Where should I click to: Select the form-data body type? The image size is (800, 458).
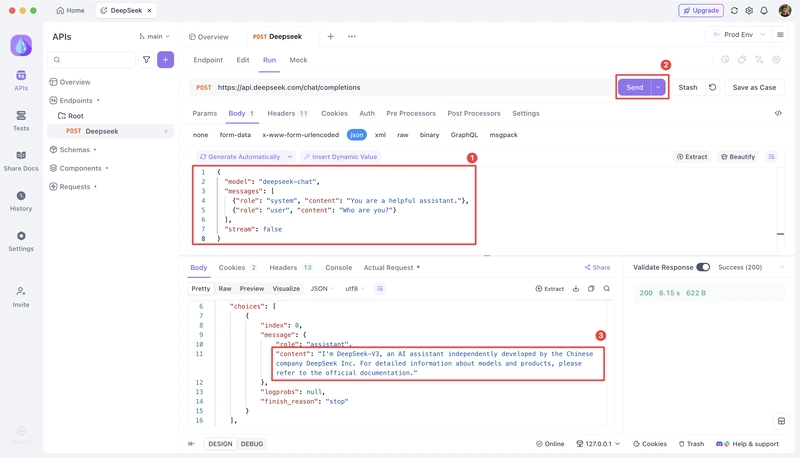pos(235,135)
